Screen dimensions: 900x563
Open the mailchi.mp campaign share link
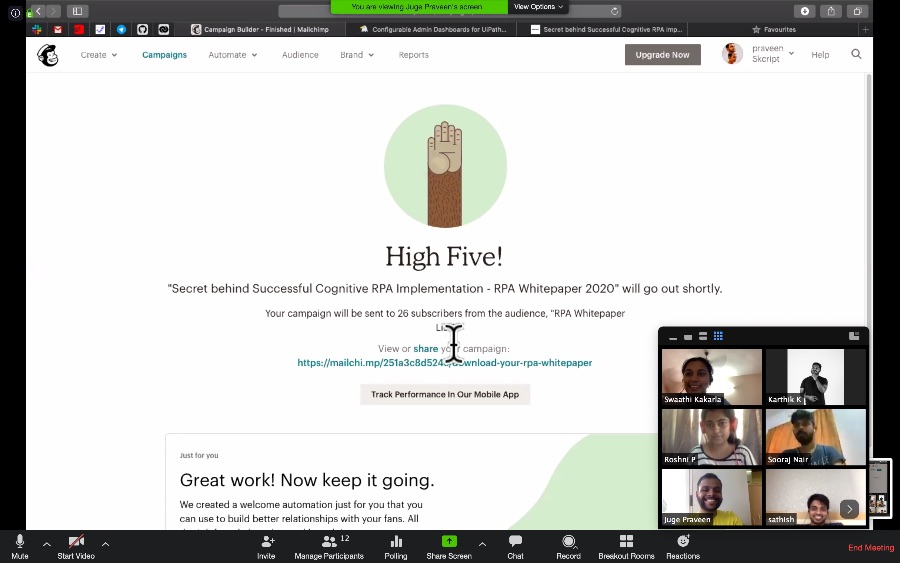click(444, 363)
